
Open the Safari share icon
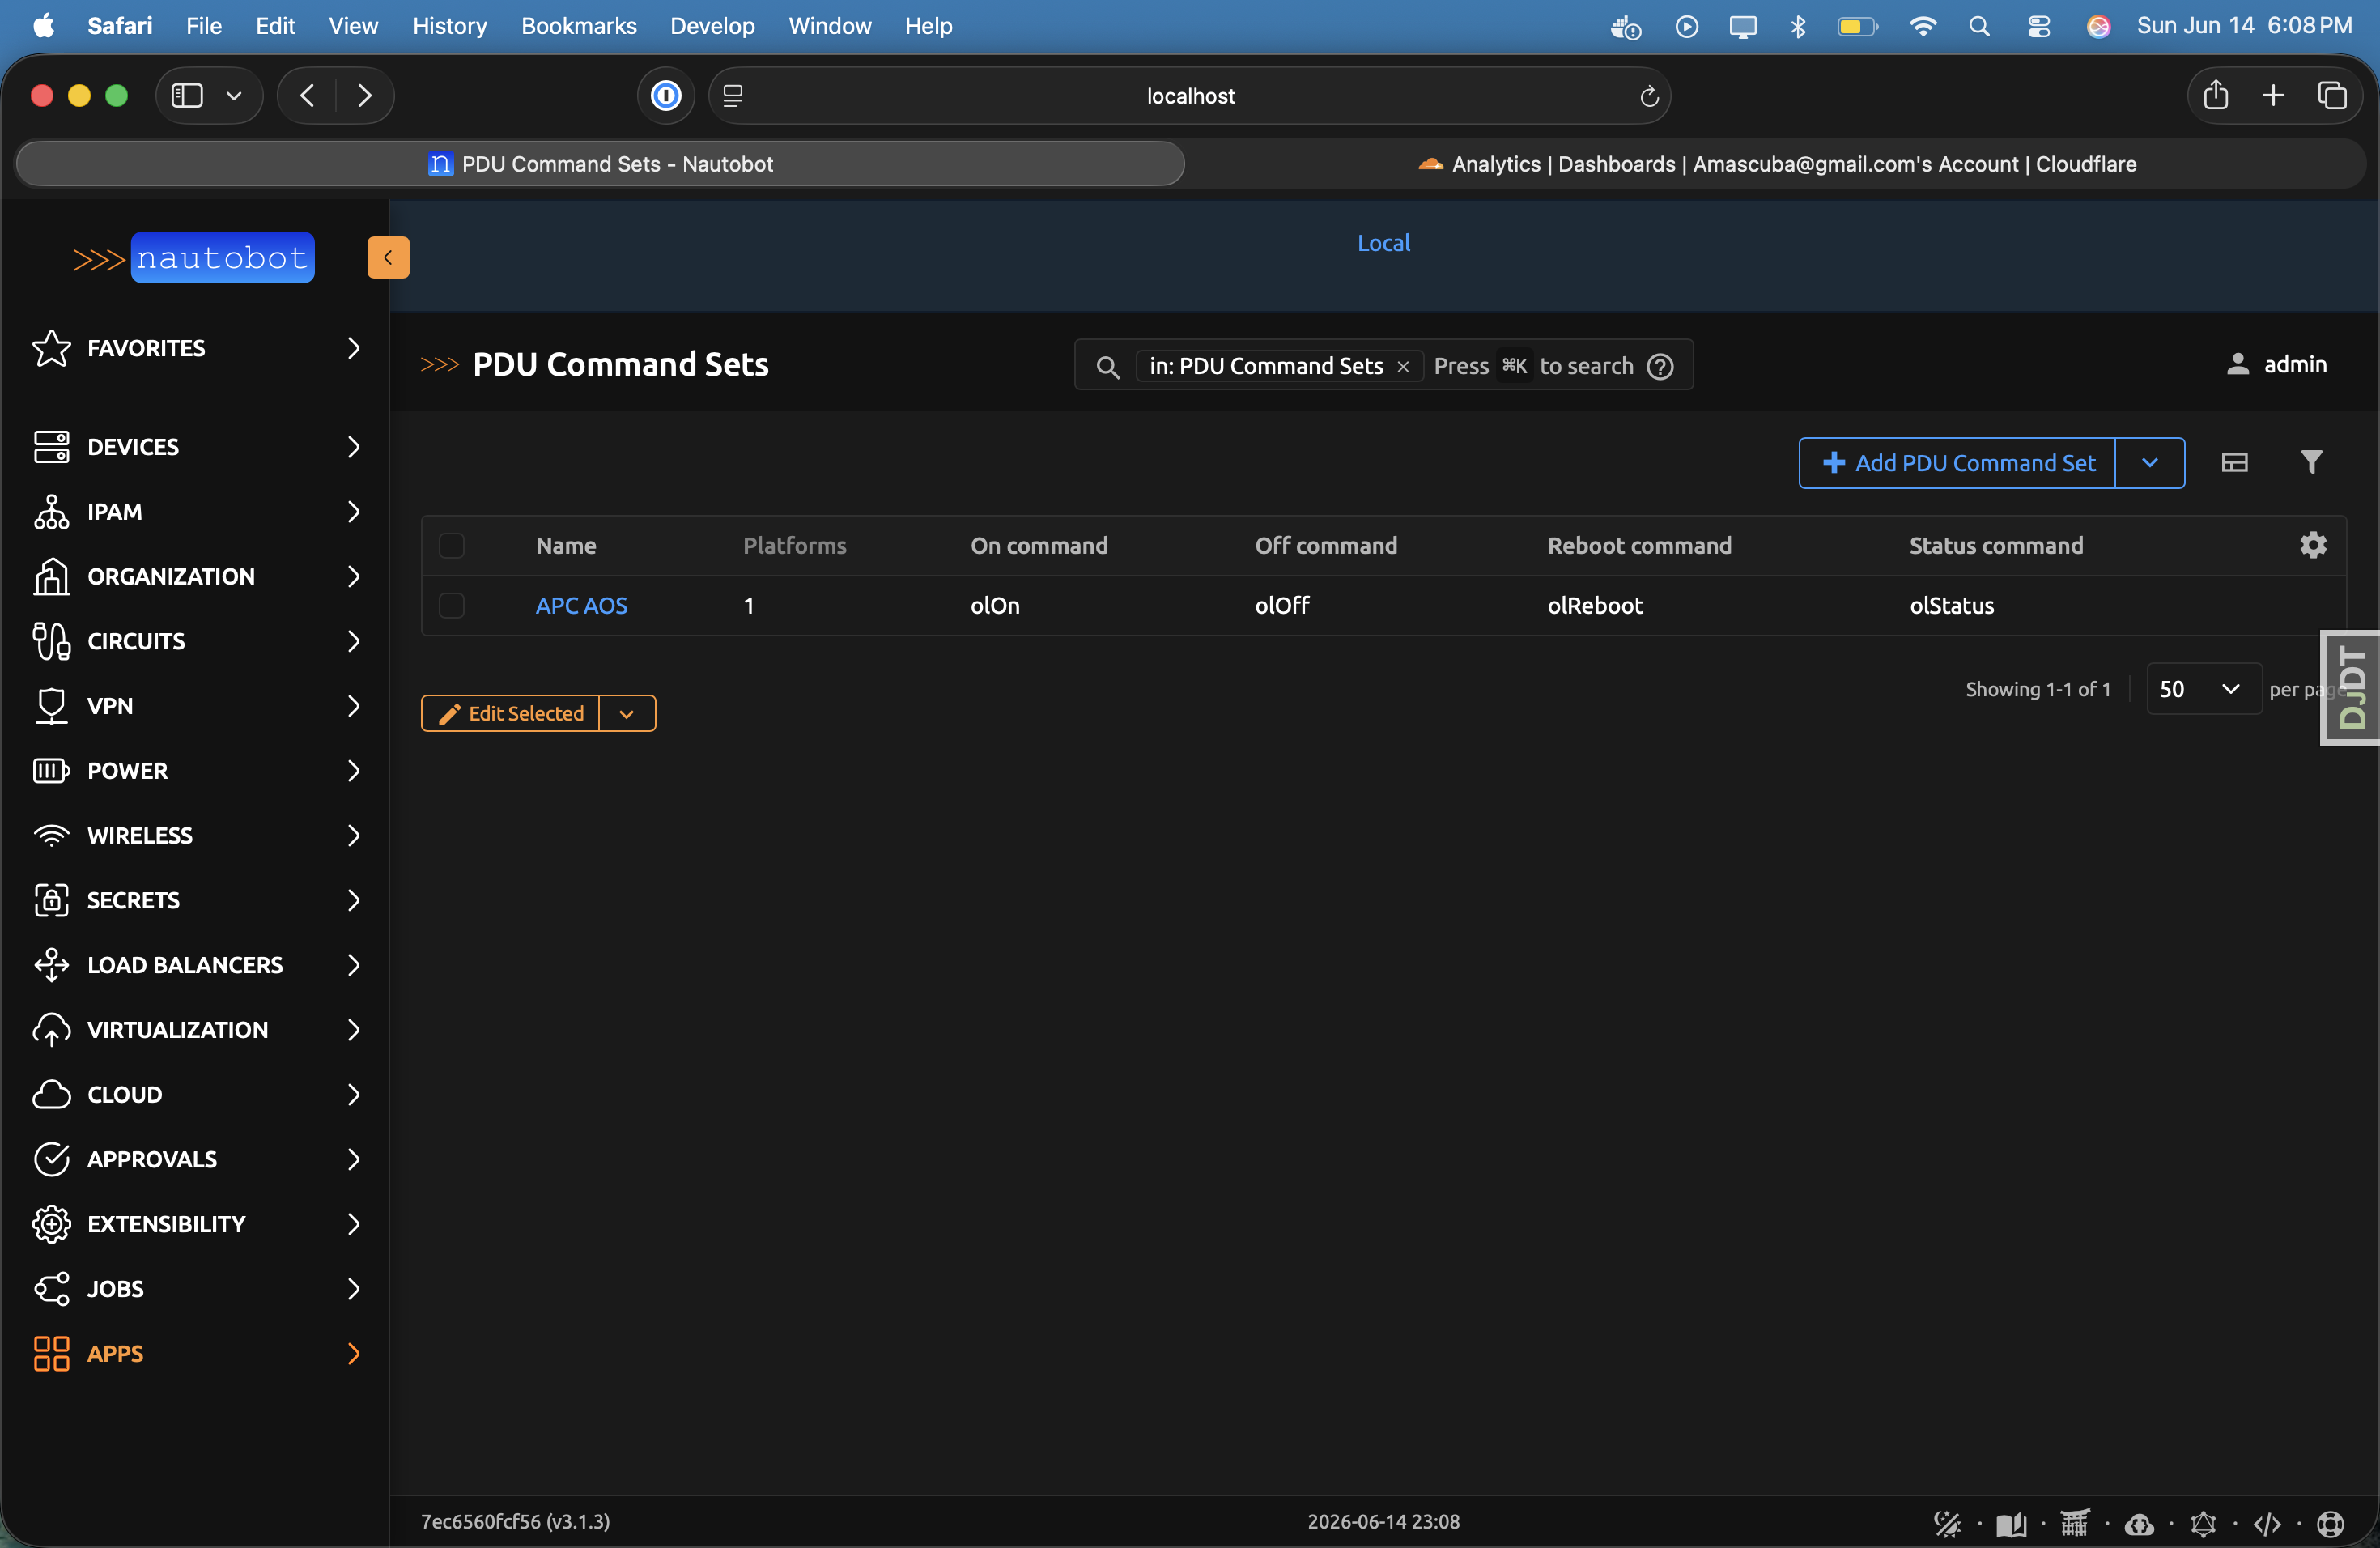coord(2216,95)
